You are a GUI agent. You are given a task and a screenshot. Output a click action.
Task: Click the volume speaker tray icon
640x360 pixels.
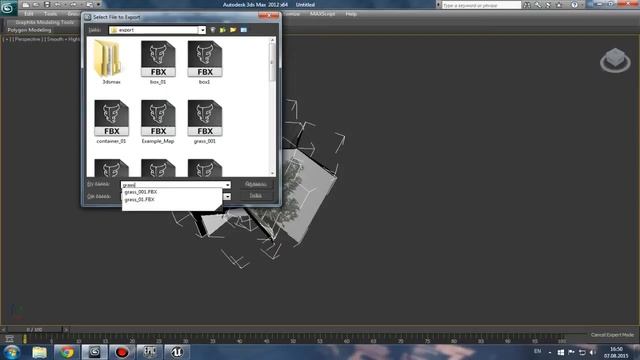click(593, 352)
